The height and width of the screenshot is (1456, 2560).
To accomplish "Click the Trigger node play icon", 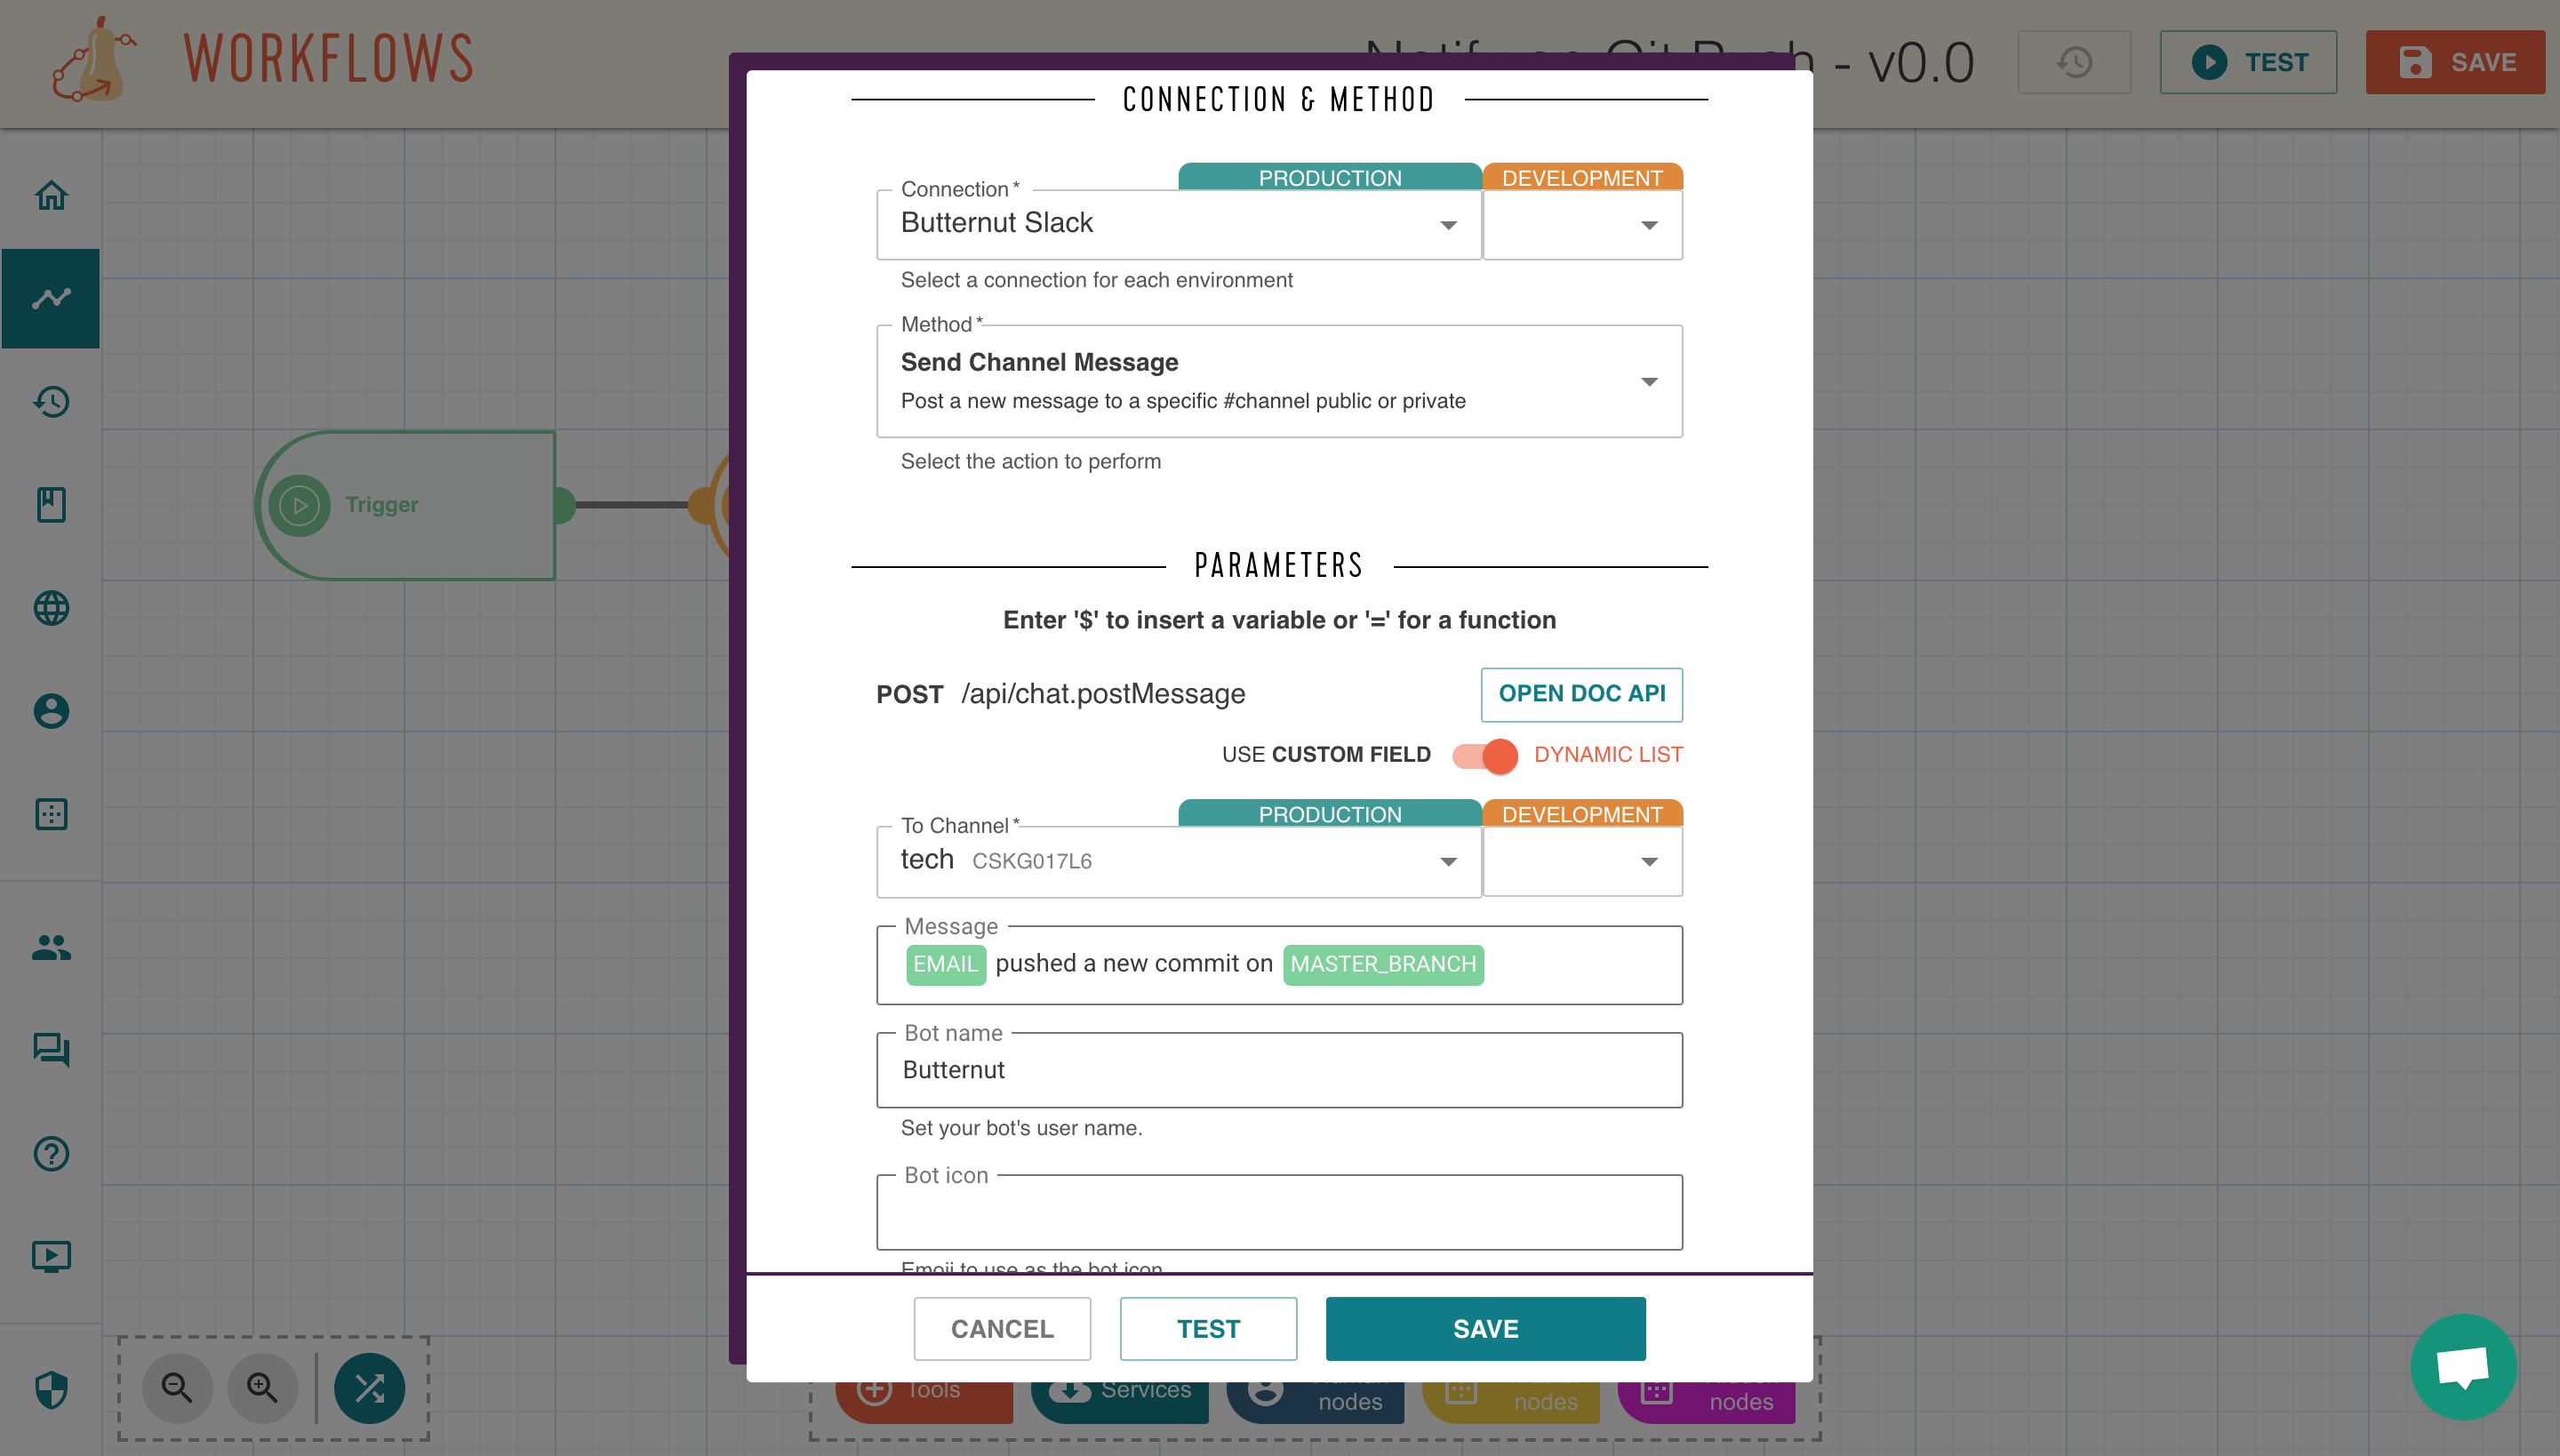I will click(299, 505).
